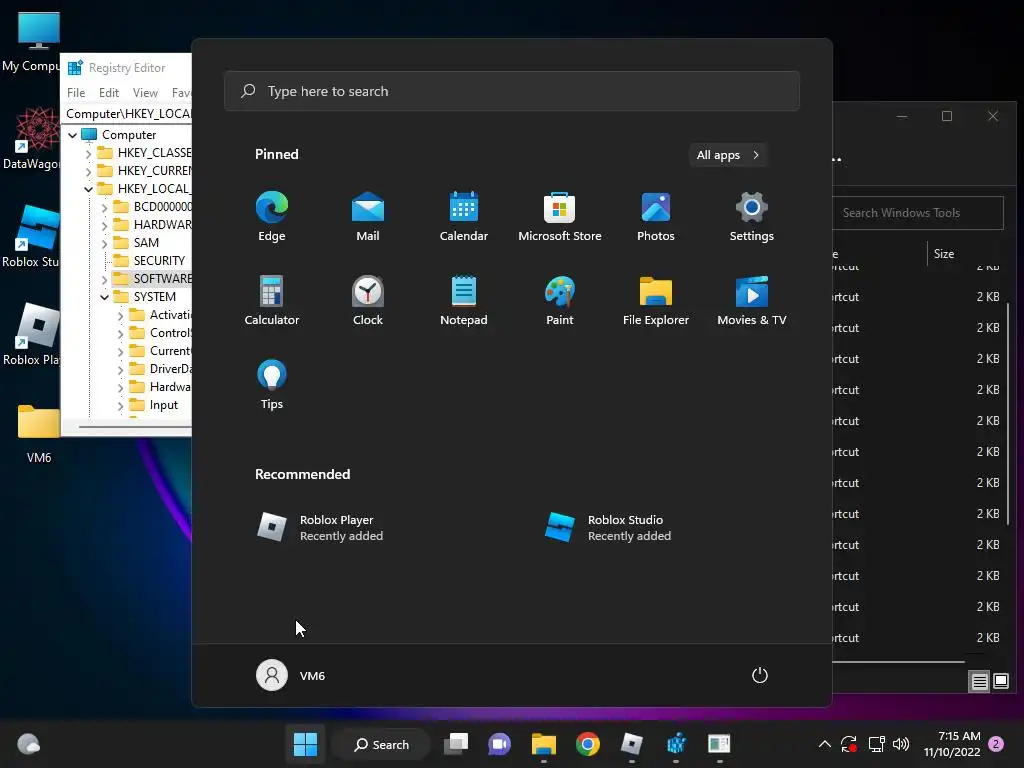Screen dimensions: 1024x768
Task: Open Windows Tools taskbar window icon
Action: coord(719,744)
